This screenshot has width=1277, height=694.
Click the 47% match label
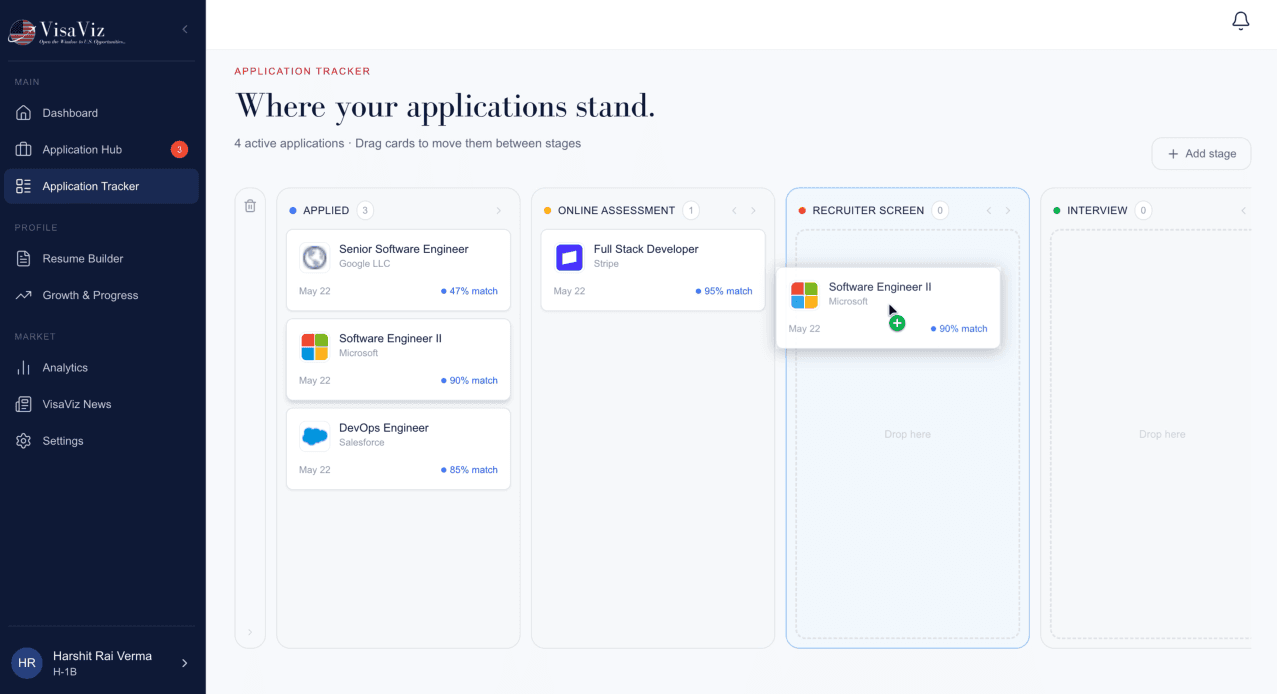(470, 292)
